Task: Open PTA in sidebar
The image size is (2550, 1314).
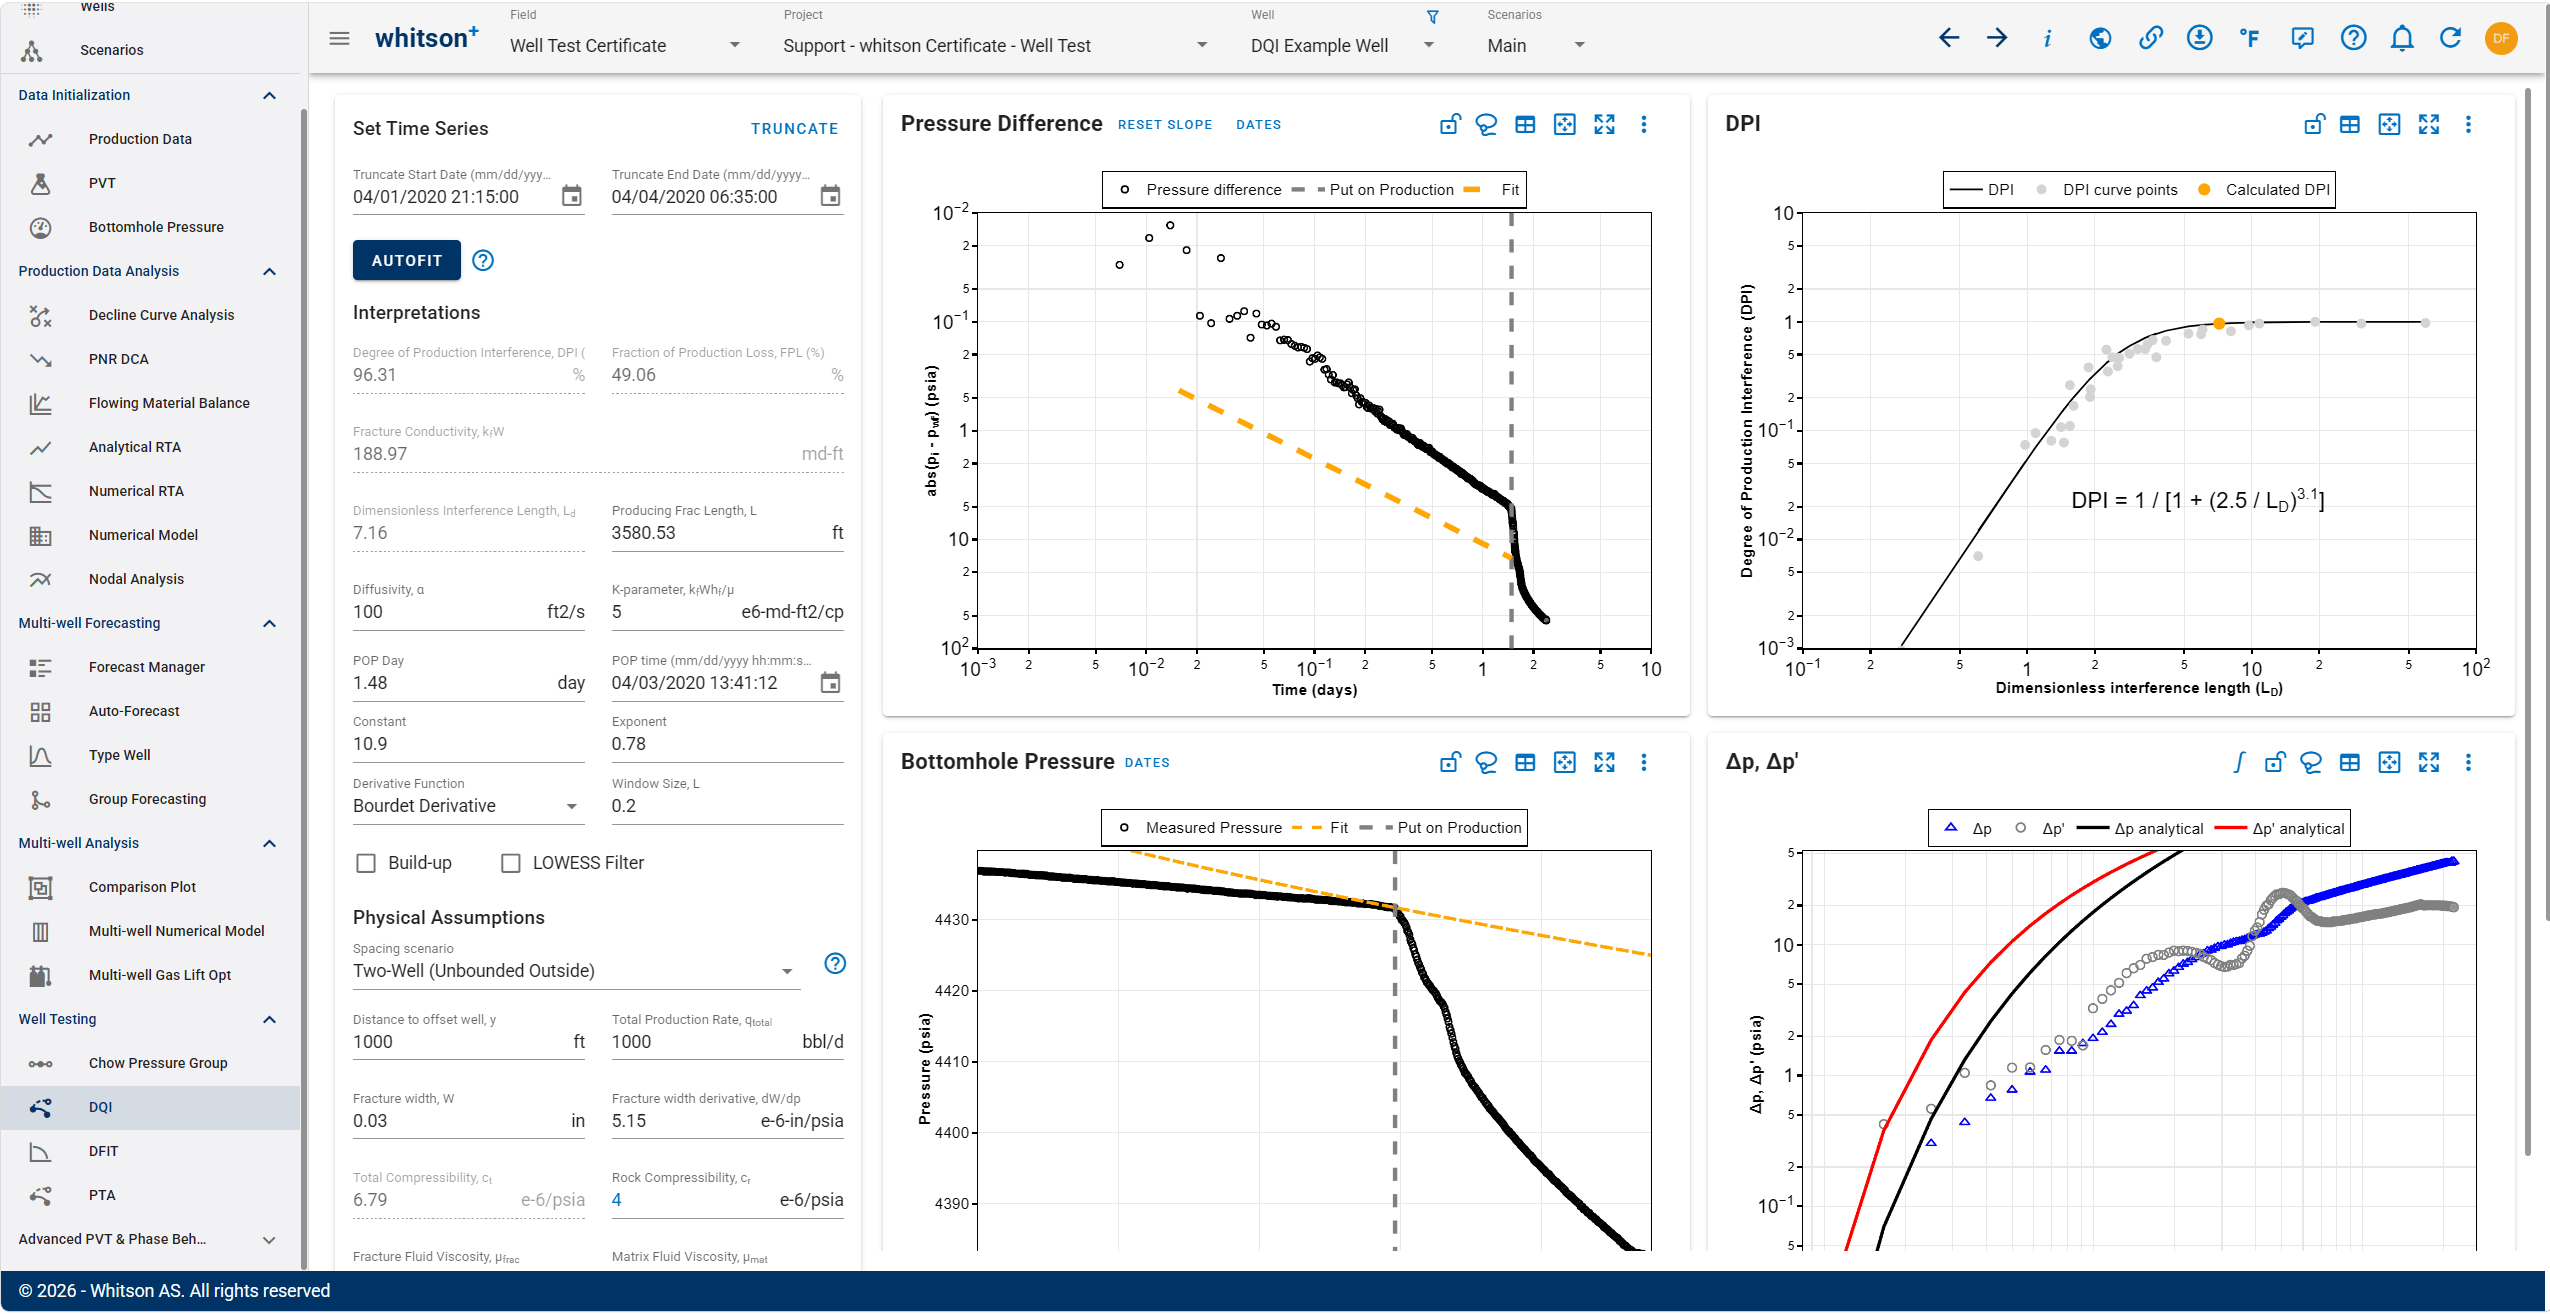Action: 150,1196
